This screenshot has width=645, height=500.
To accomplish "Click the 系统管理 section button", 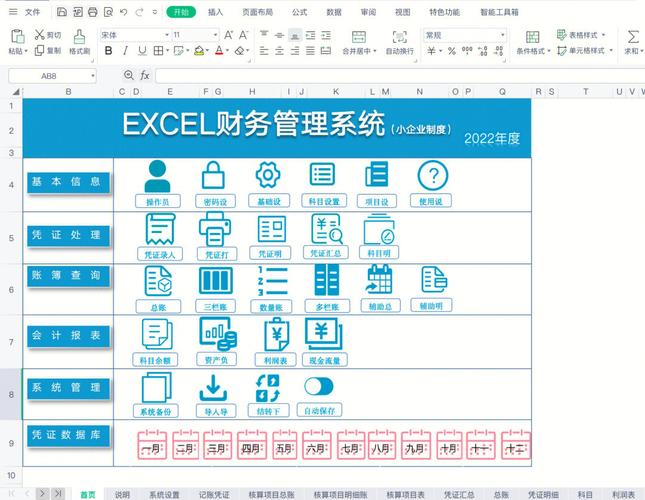I will pos(68,388).
